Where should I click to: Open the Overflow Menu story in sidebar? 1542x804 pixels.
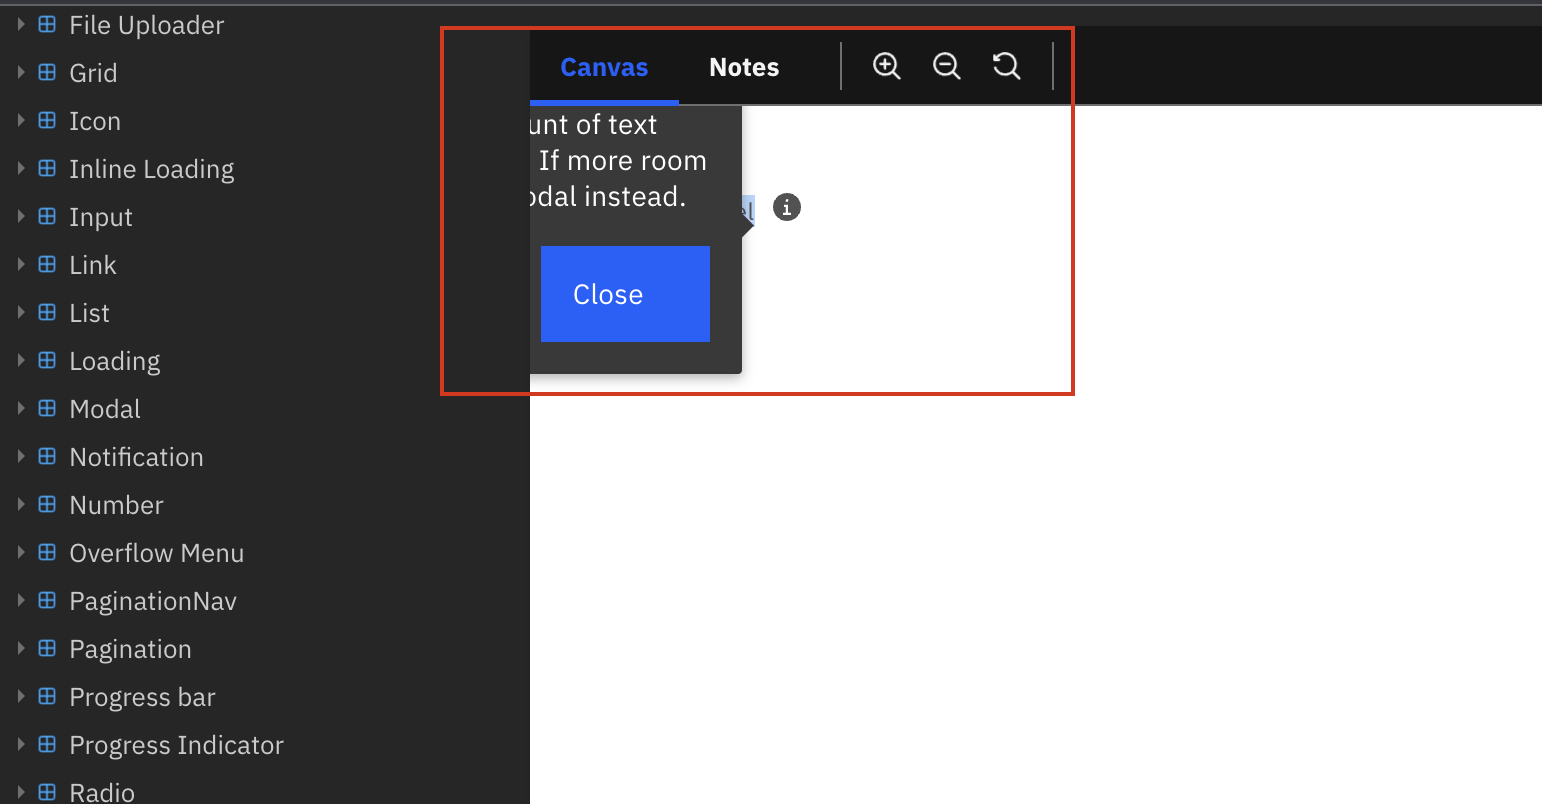(157, 553)
